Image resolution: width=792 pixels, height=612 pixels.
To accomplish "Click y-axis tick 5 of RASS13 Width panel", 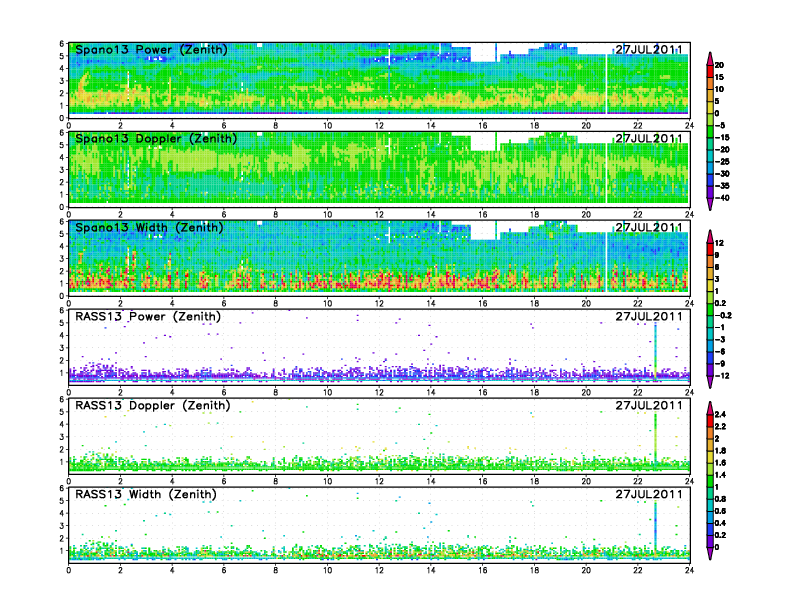I will [62, 501].
